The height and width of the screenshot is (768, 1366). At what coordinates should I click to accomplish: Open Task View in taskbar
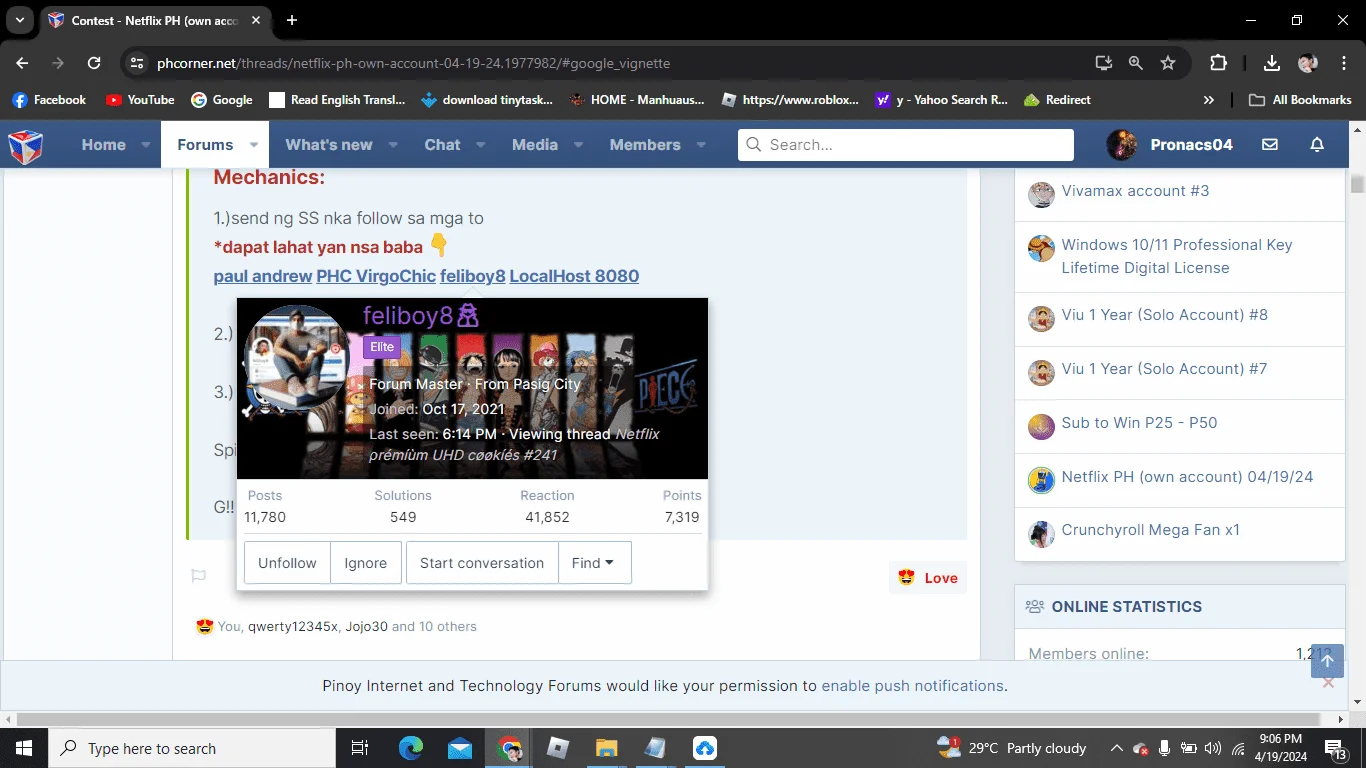[x=360, y=748]
